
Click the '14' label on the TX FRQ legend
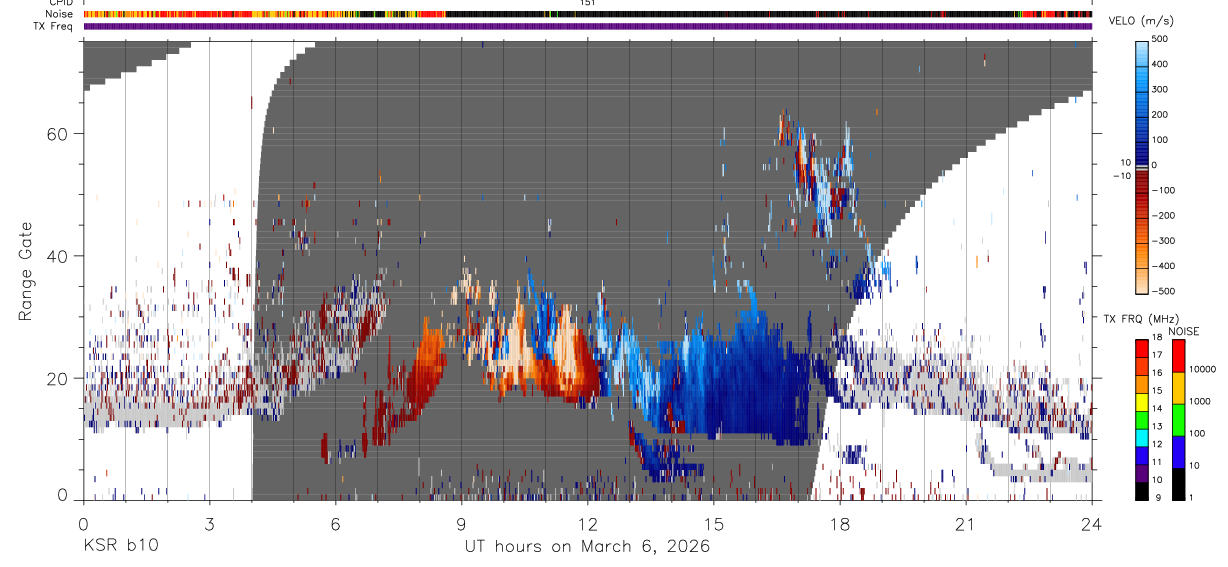click(x=1157, y=409)
